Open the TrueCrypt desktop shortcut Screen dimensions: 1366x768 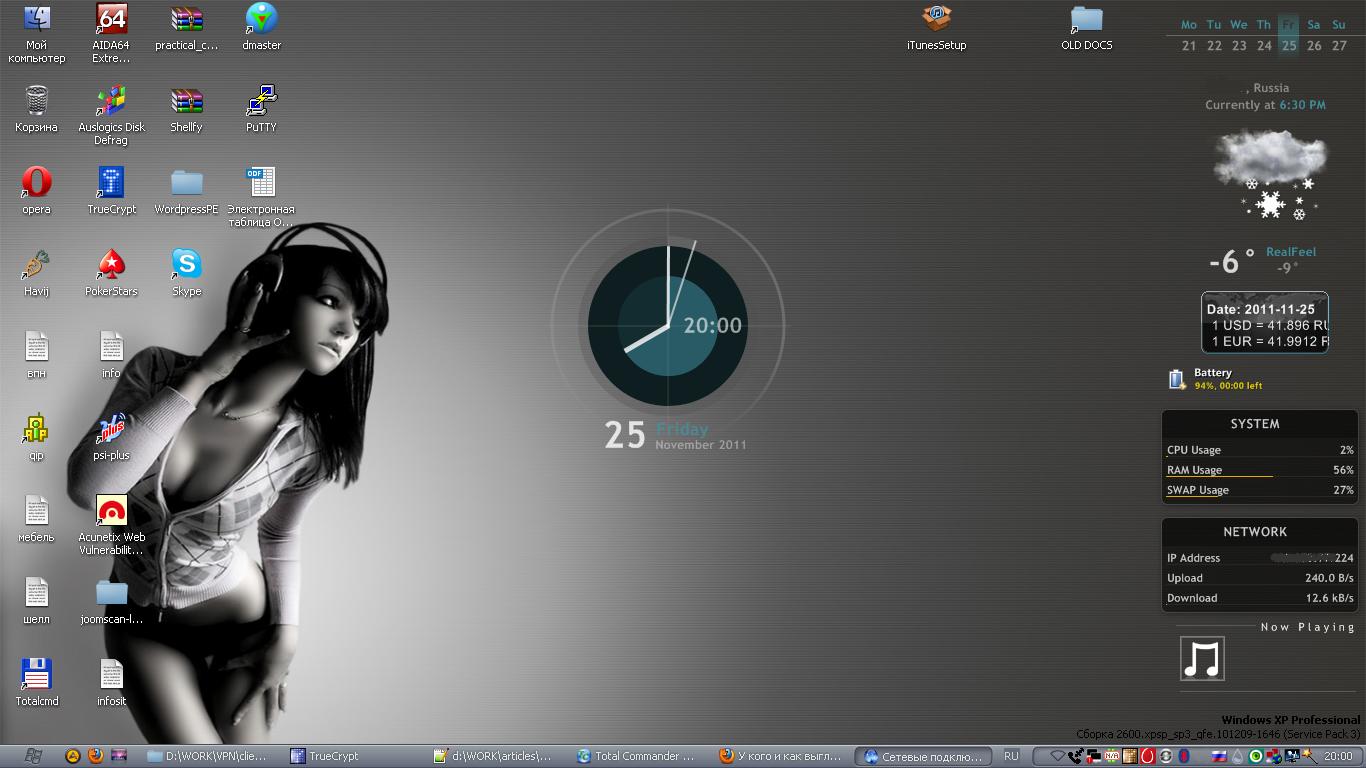111,184
